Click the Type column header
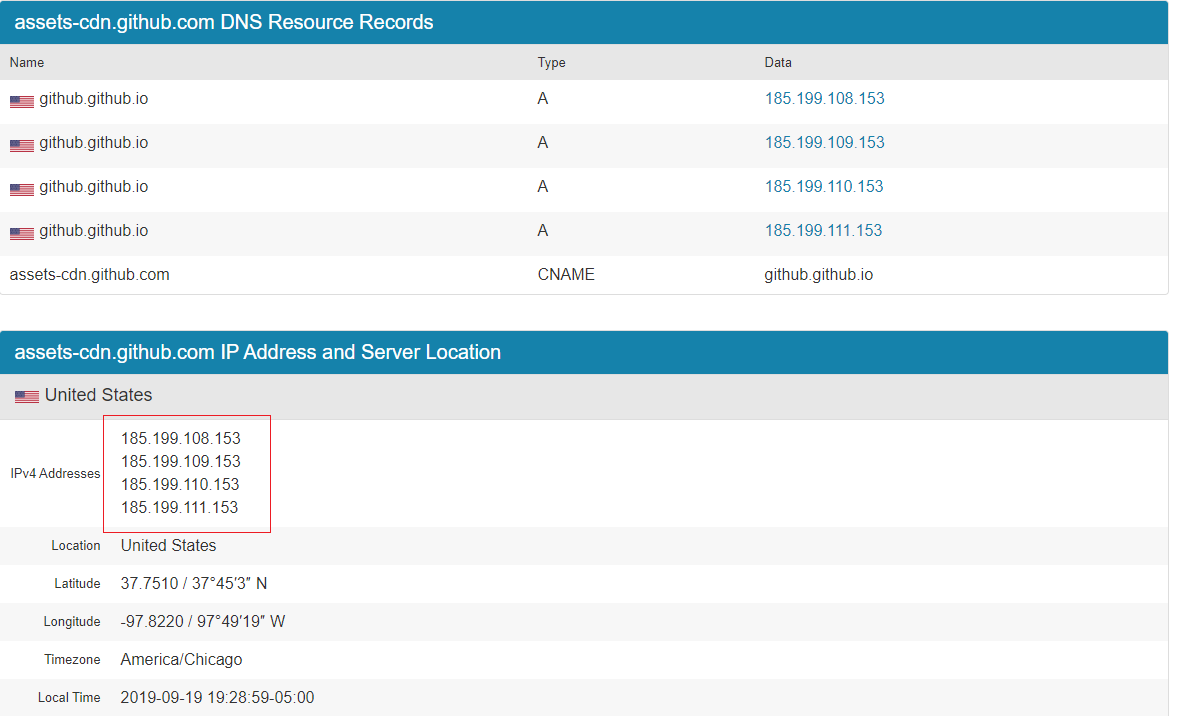The image size is (1183, 716). pos(552,63)
